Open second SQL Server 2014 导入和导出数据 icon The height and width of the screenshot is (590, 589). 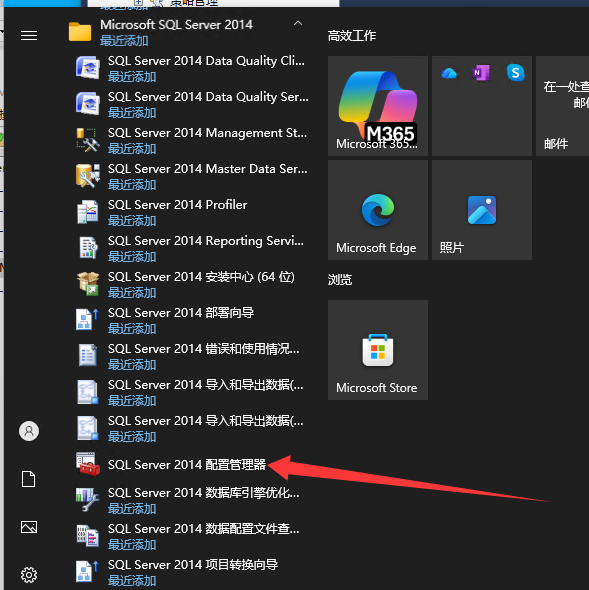pyautogui.click(x=88, y=428)
